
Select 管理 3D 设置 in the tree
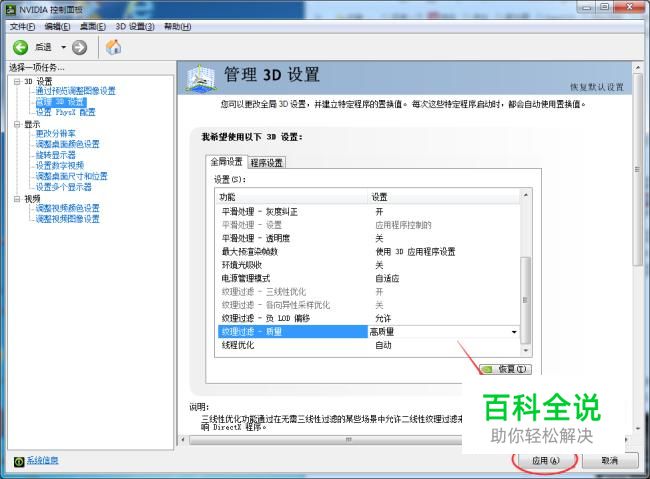[x=61, y=102]
